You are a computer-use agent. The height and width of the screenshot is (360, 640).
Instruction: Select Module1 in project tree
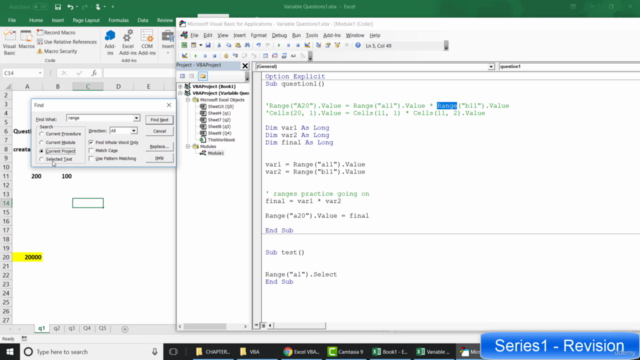(216, 153)
